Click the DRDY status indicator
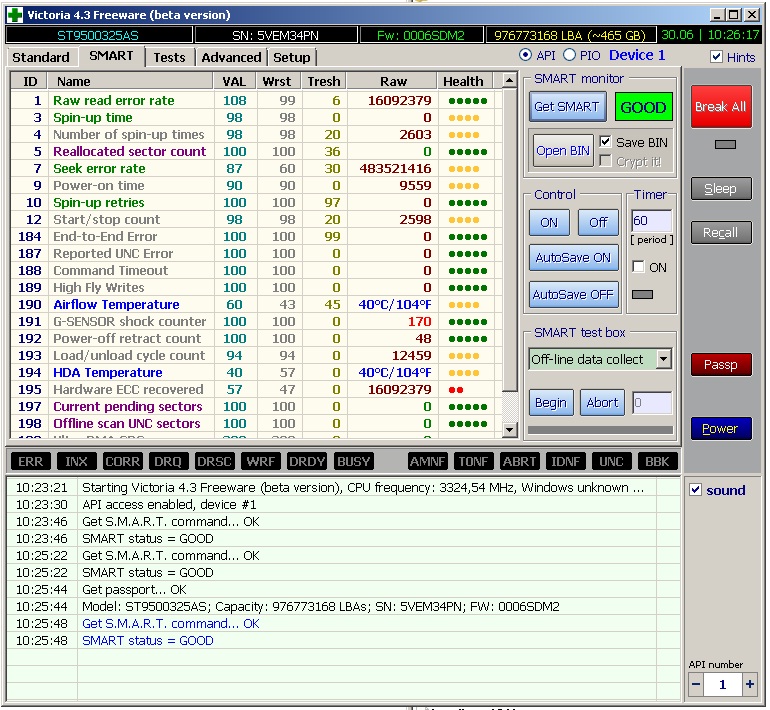The image size is (770, 710). coord(307,462)
